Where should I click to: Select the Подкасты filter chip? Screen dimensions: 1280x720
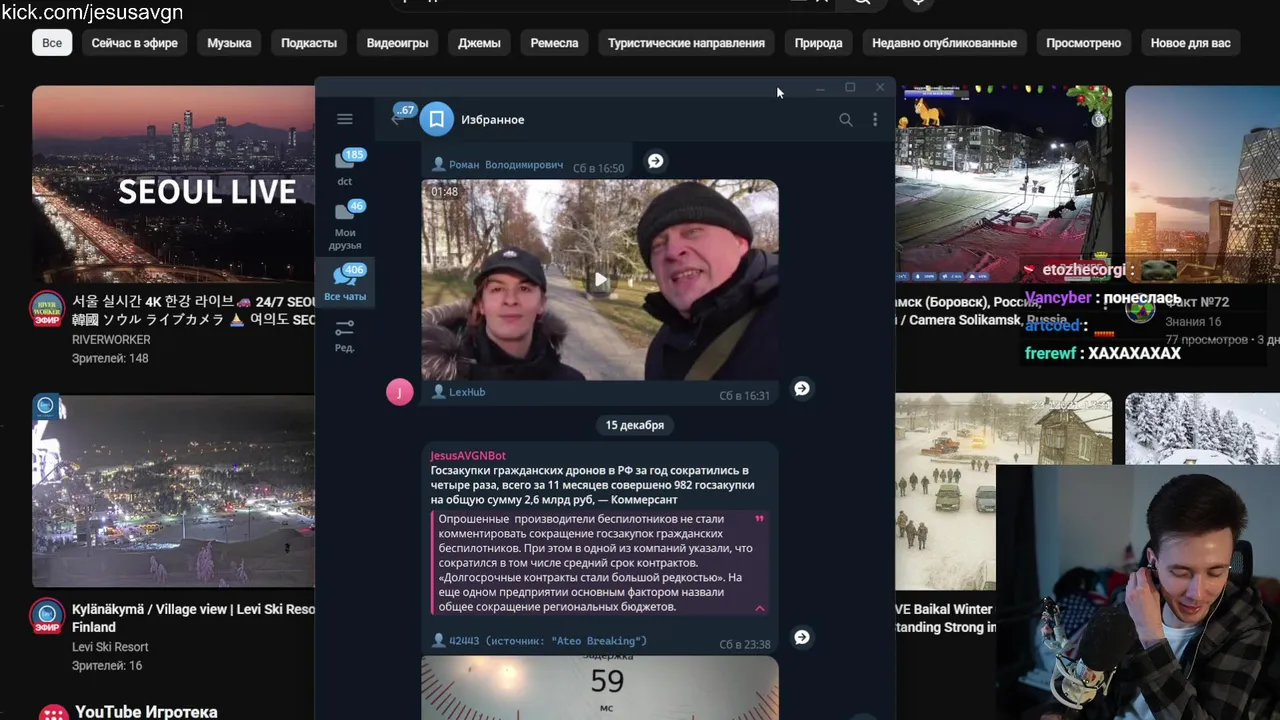coord(309,43)
